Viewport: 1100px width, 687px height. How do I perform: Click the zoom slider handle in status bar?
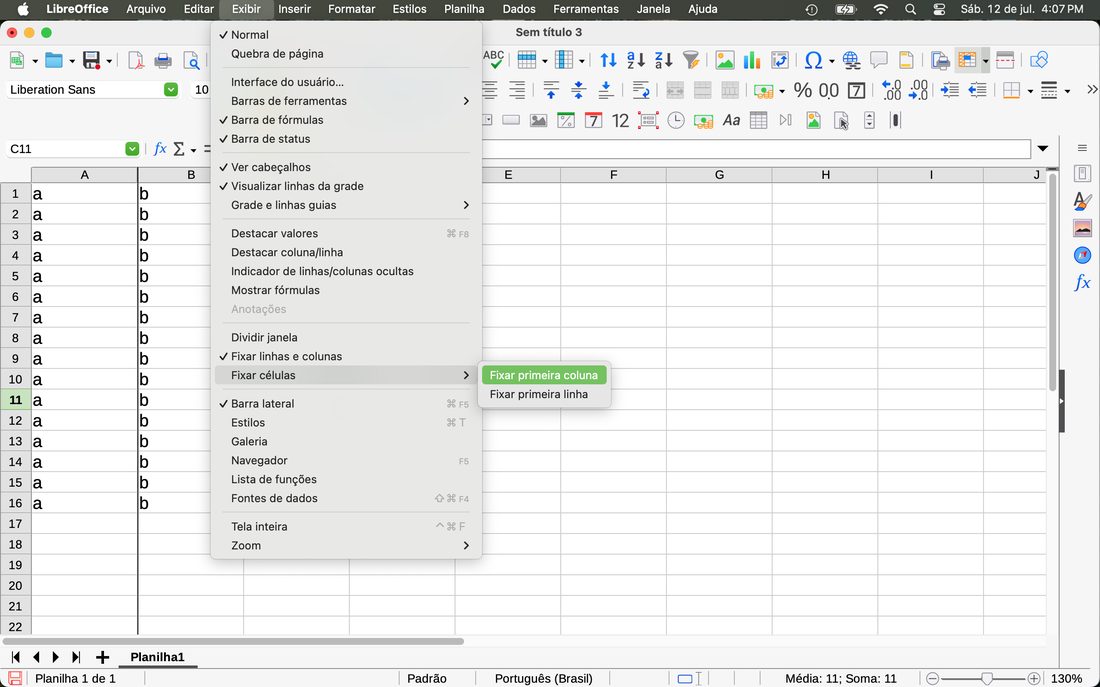(x=987, y=679)
